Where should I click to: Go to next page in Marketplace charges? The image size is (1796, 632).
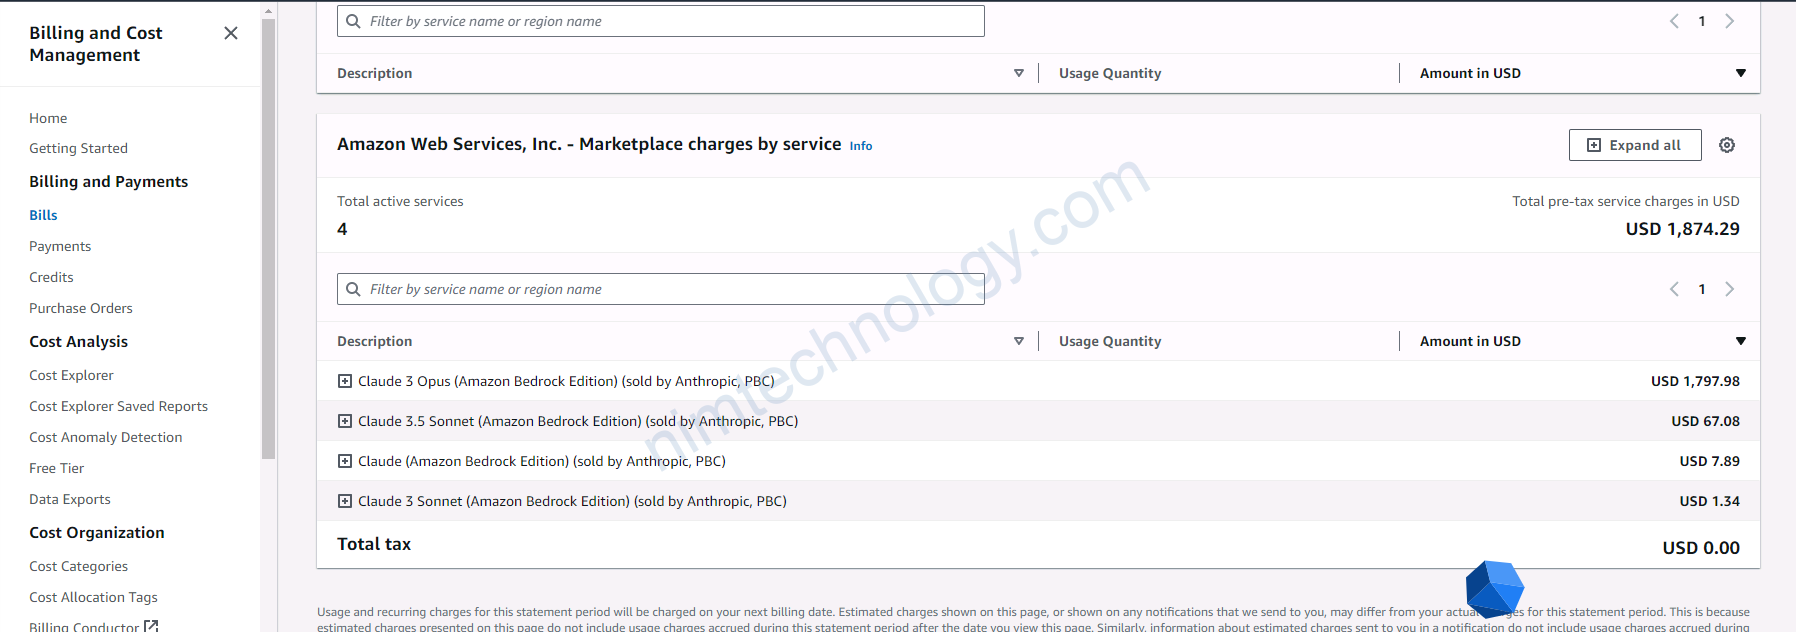coord(1729,289)
